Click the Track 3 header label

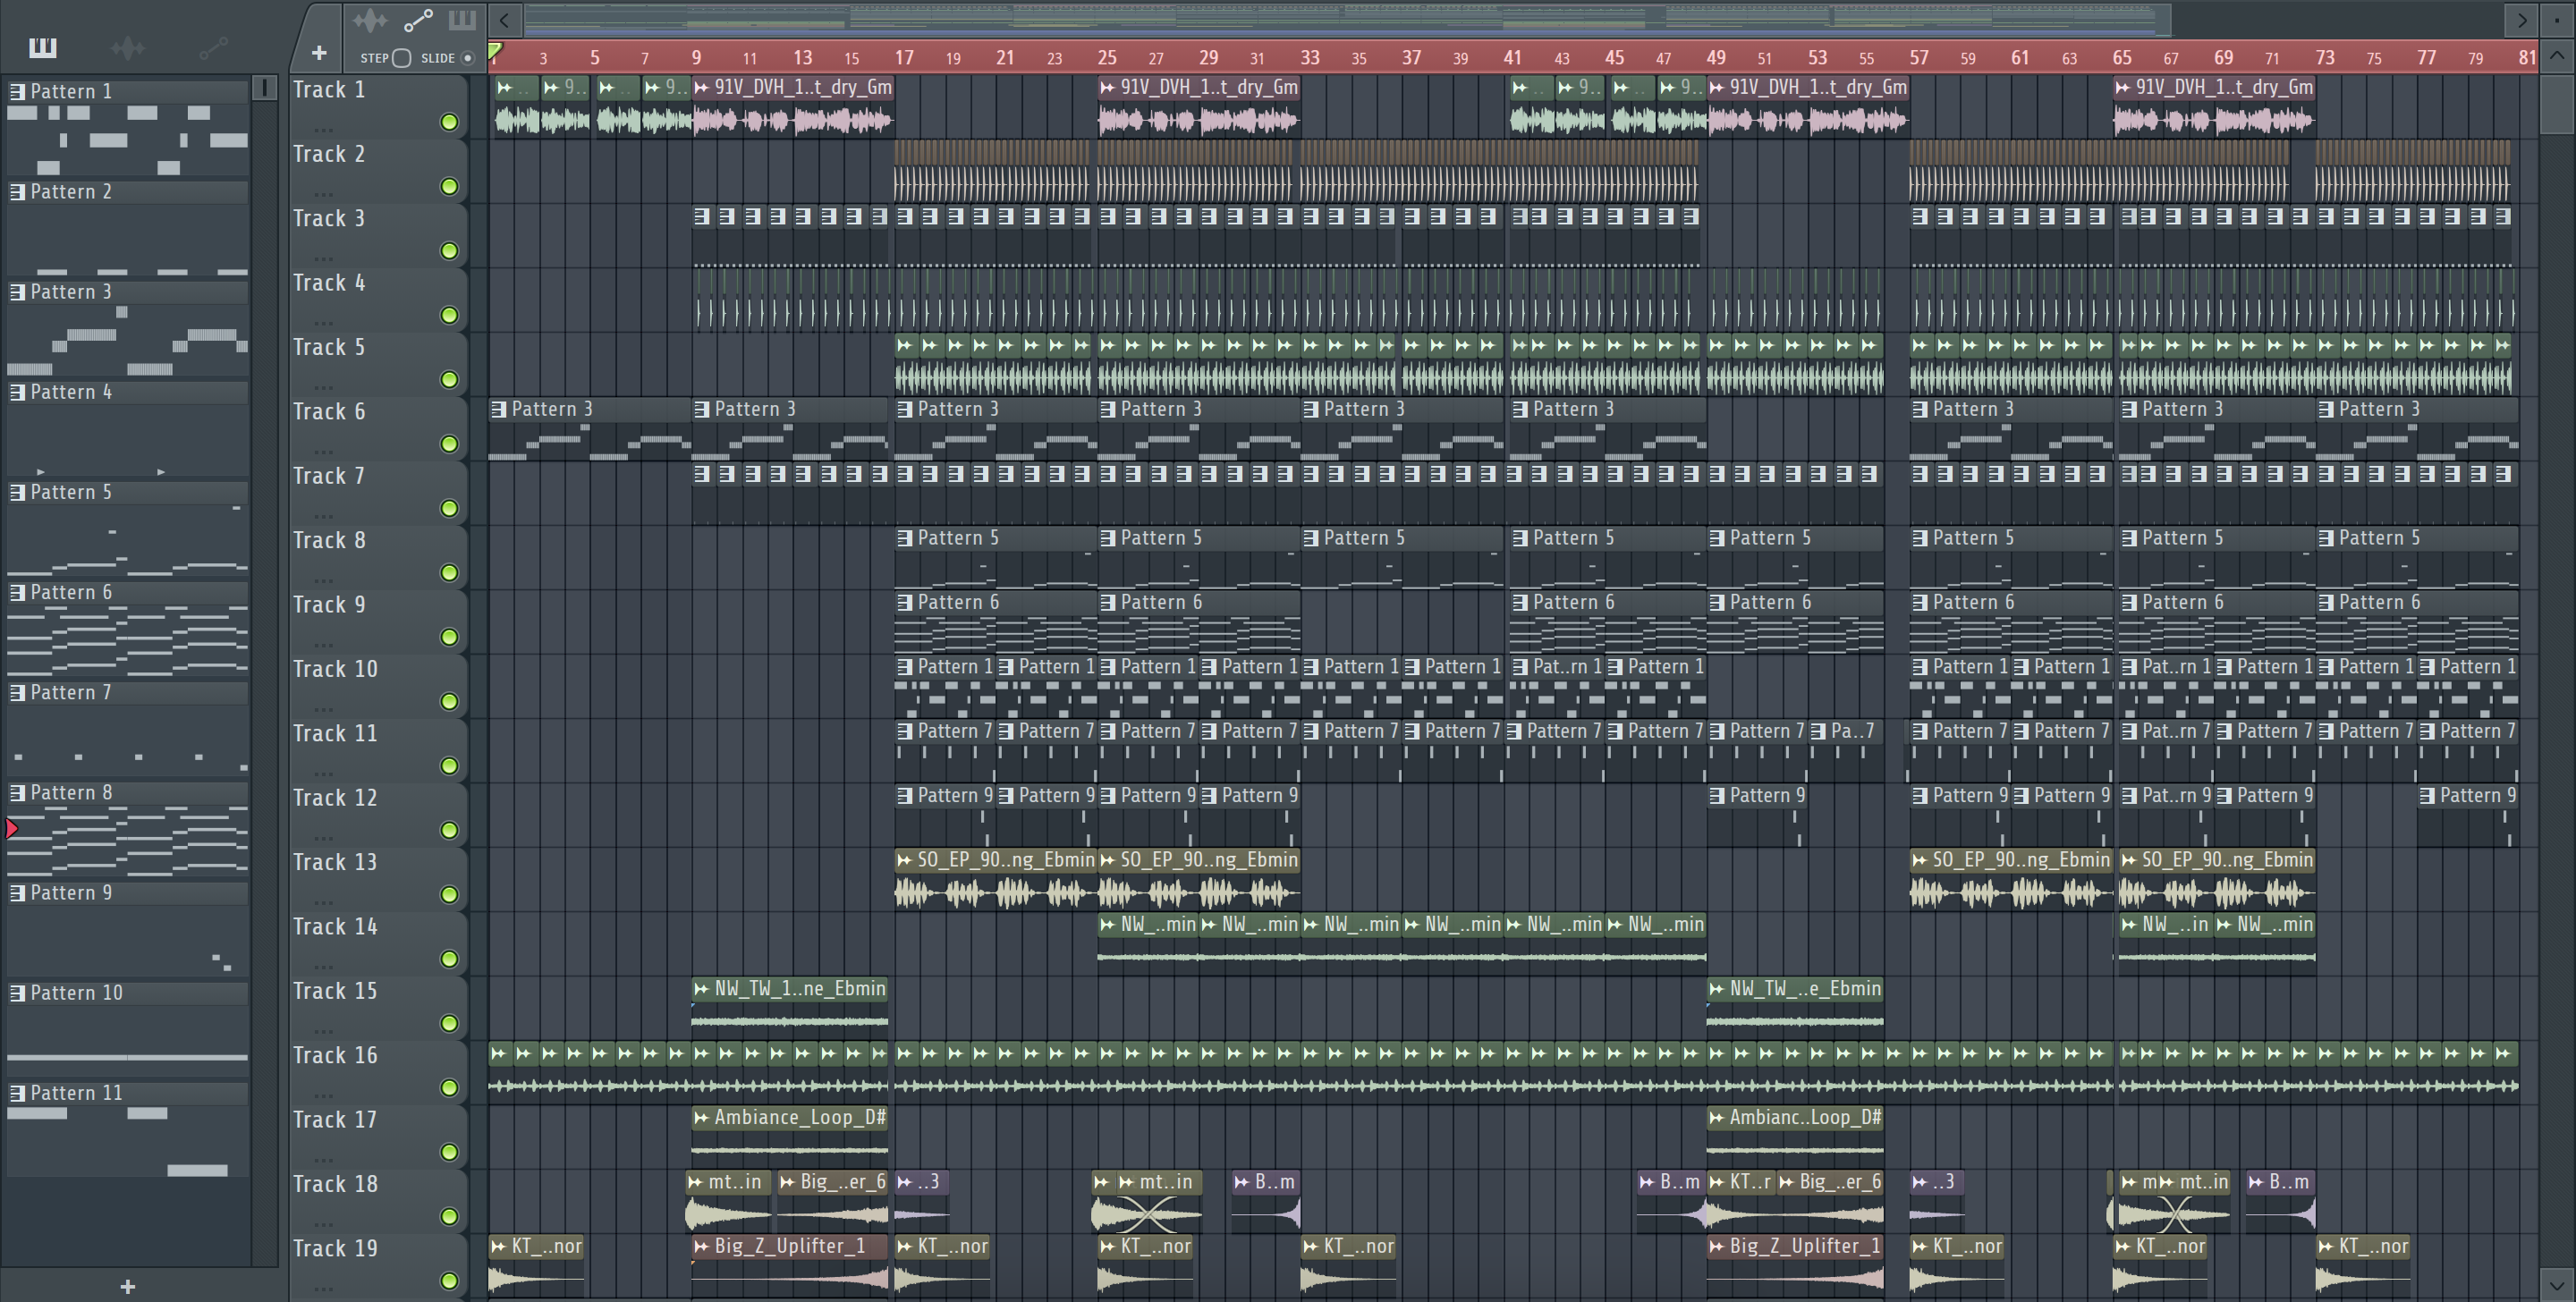pyautogui.click(x=329, y=218)
